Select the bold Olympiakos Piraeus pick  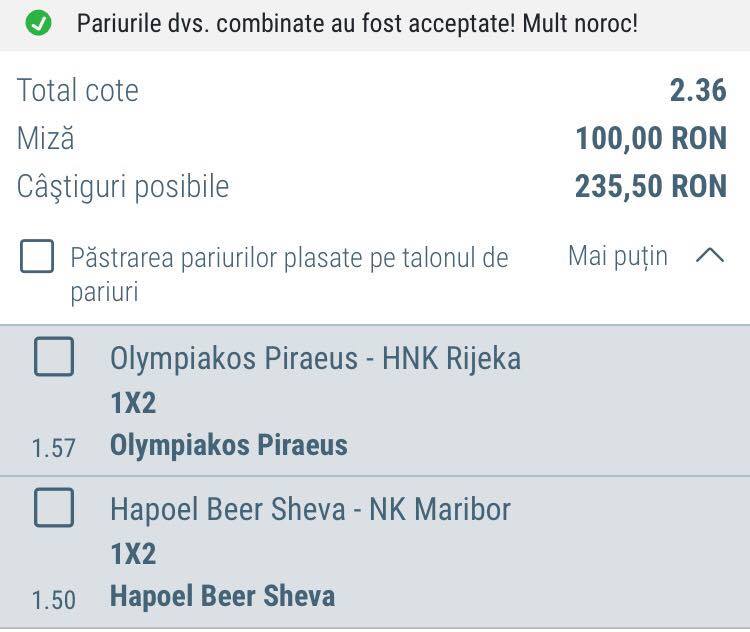229,445
